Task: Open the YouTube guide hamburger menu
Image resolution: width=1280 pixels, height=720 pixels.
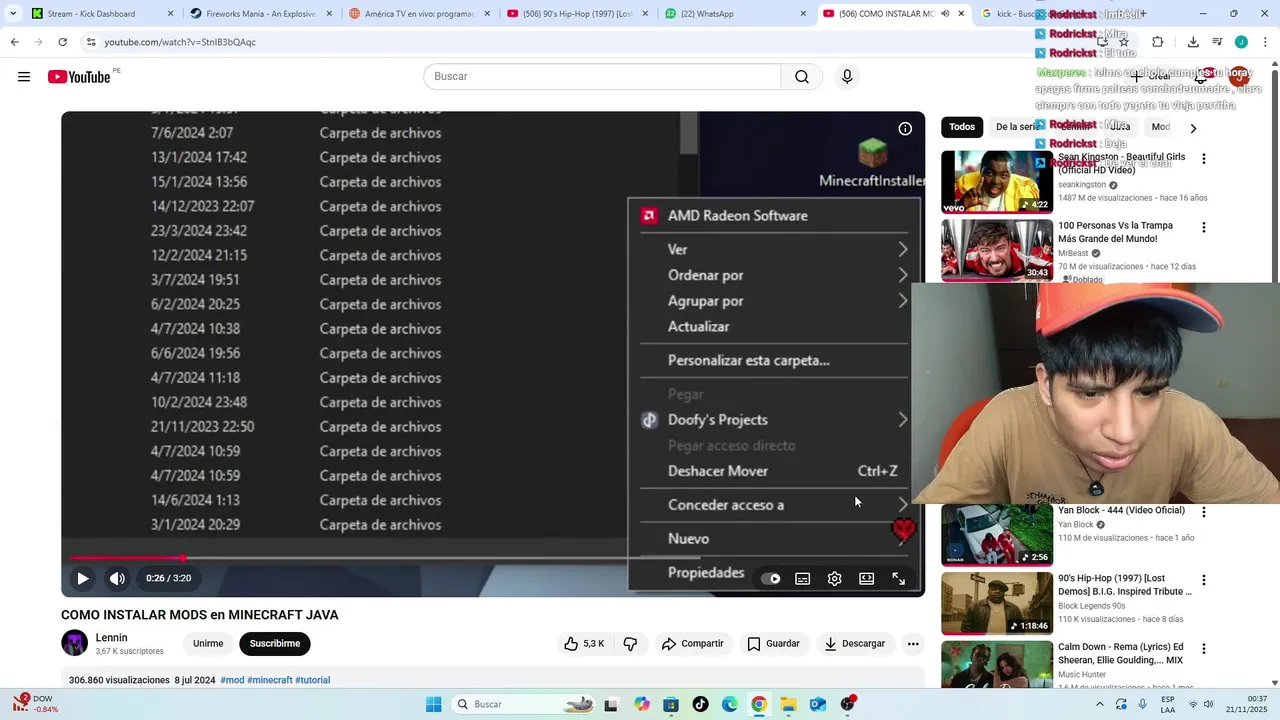Action: coord(24,77)
